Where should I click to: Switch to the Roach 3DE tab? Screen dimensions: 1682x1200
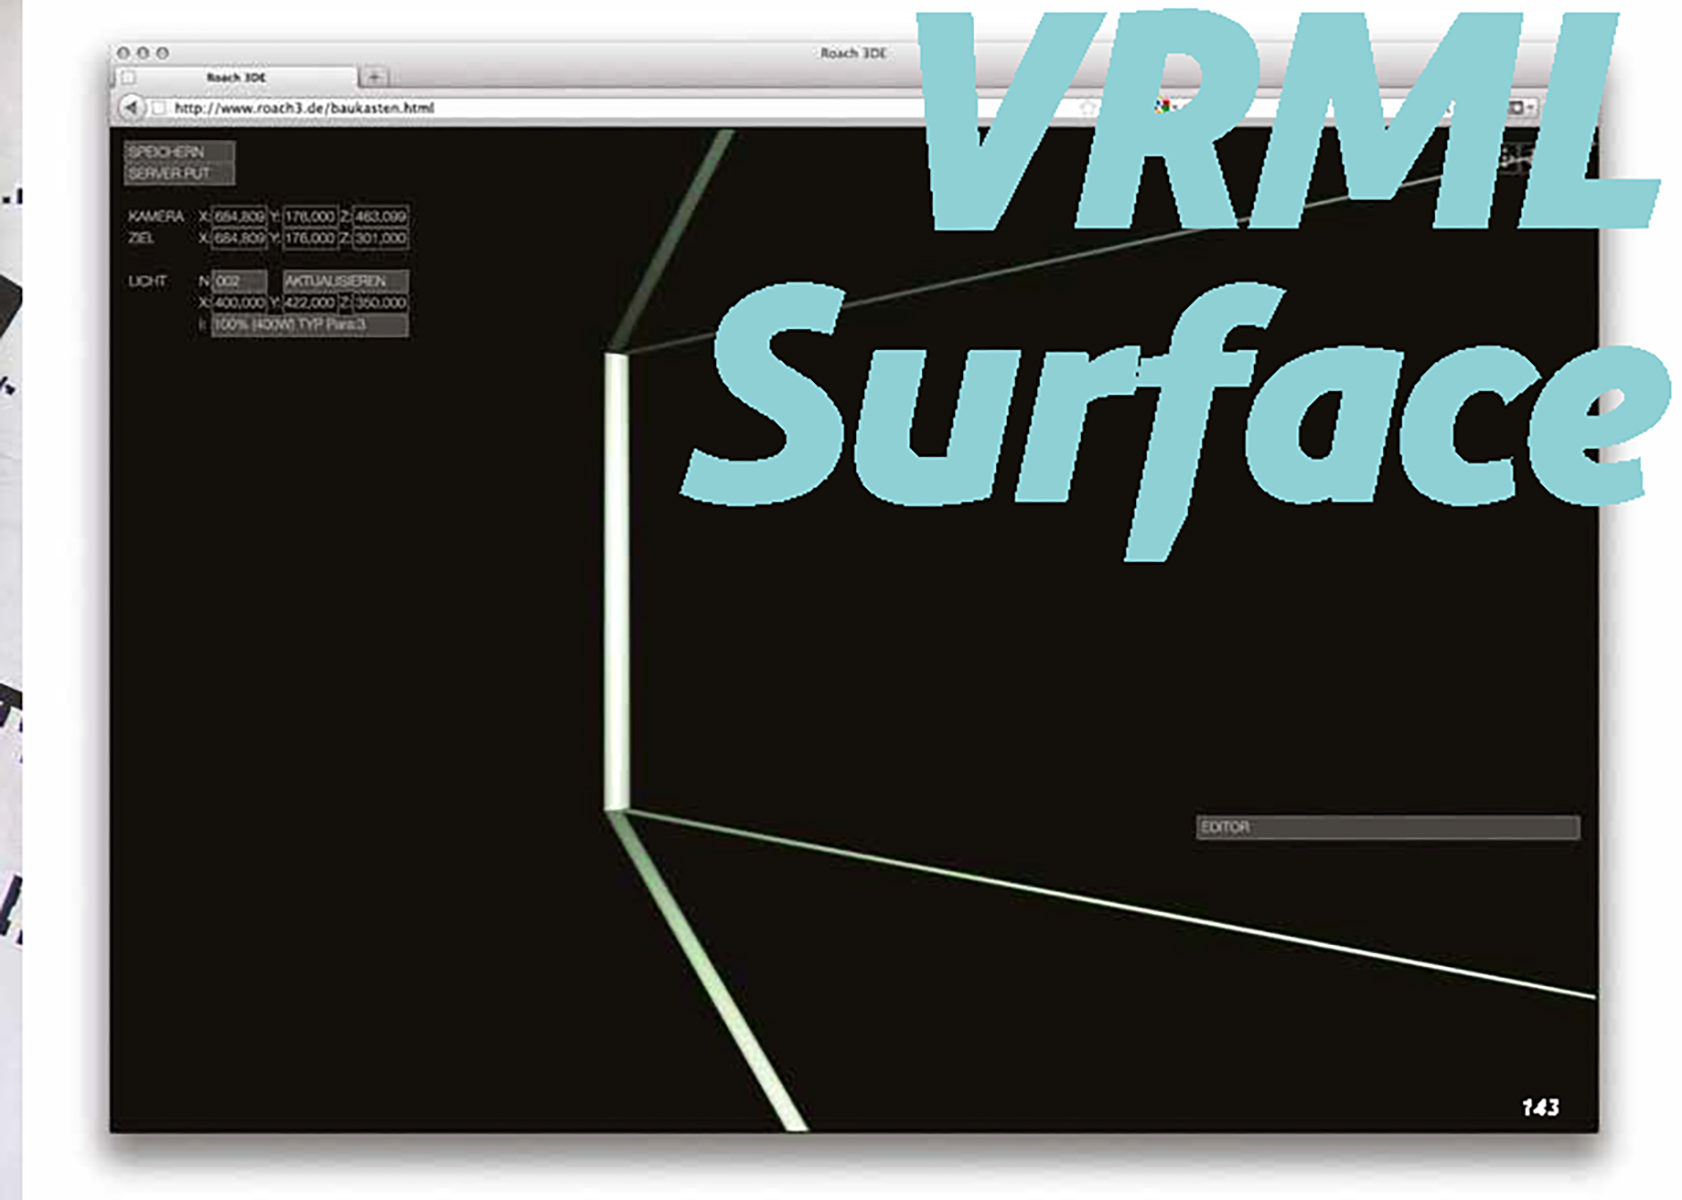[x=237, y=77]
